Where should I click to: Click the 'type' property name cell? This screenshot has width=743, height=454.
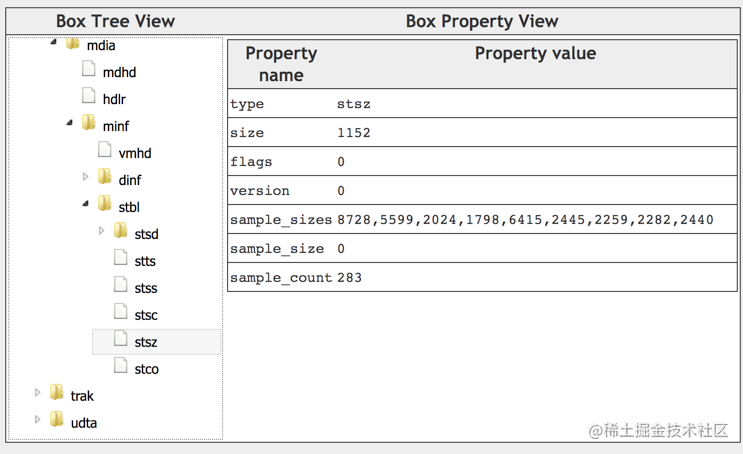tap(247, 104)
